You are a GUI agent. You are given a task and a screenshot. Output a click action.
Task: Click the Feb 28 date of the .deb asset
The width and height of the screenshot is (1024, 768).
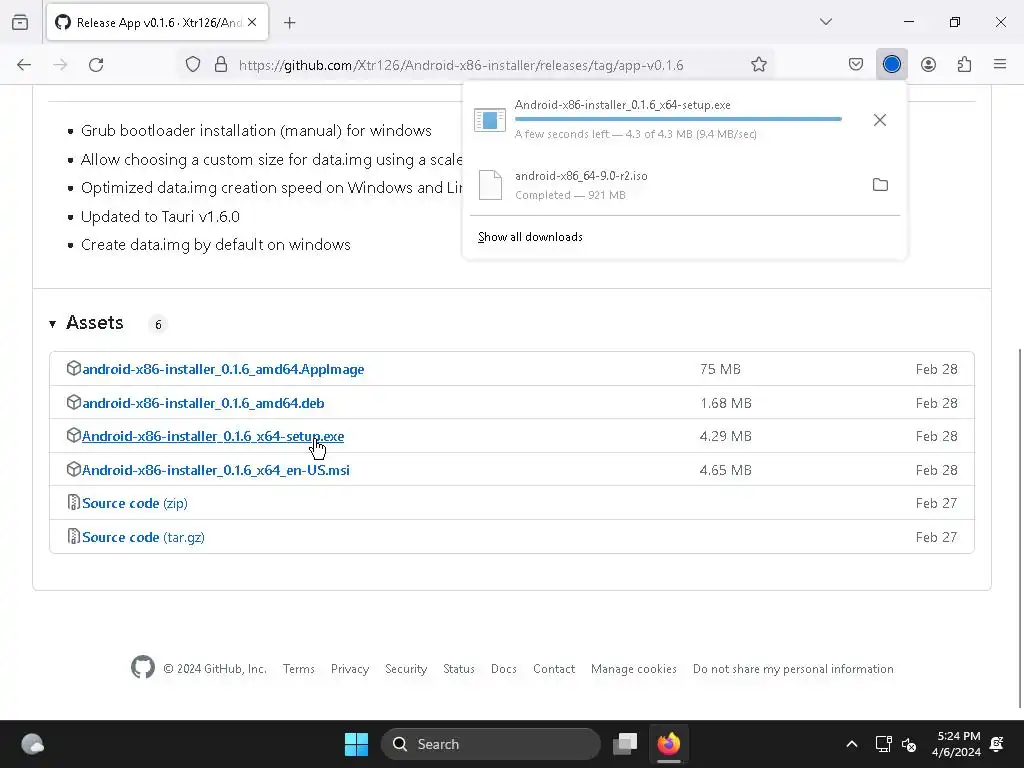936,403
